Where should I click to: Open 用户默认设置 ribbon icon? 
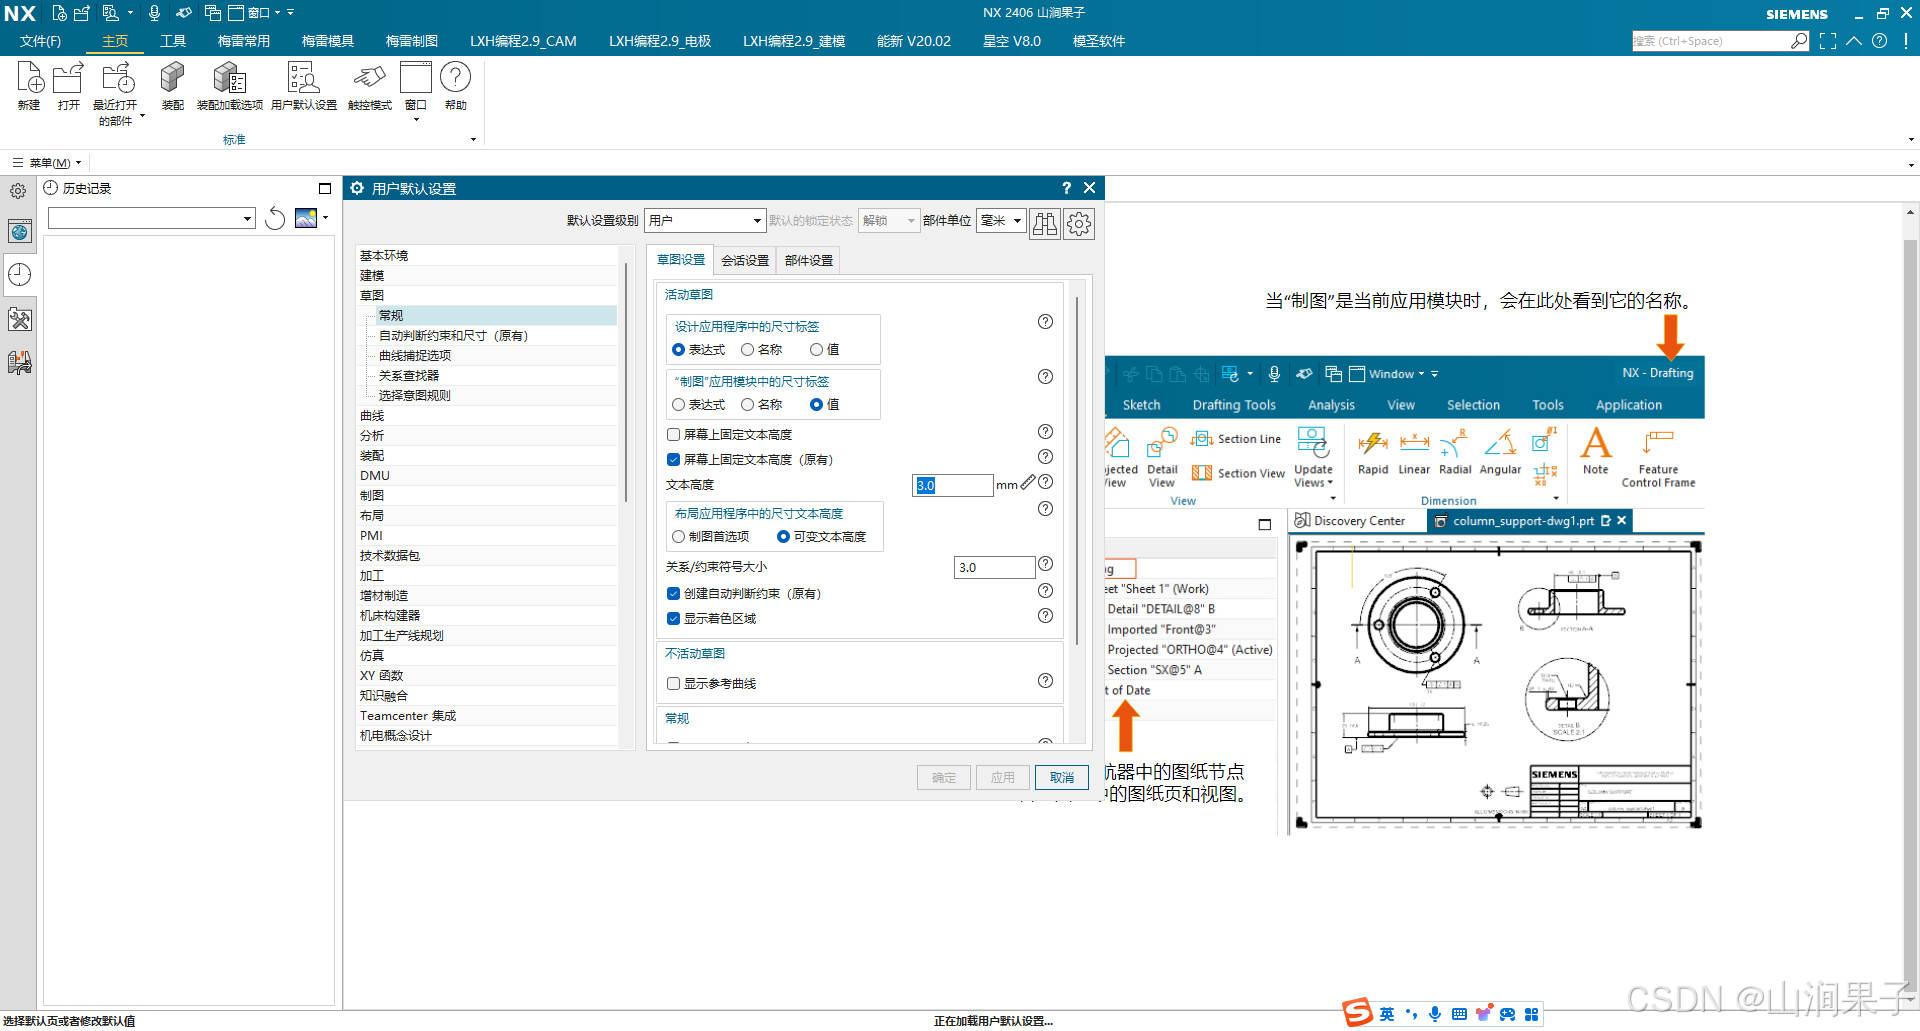click(303, 78)
